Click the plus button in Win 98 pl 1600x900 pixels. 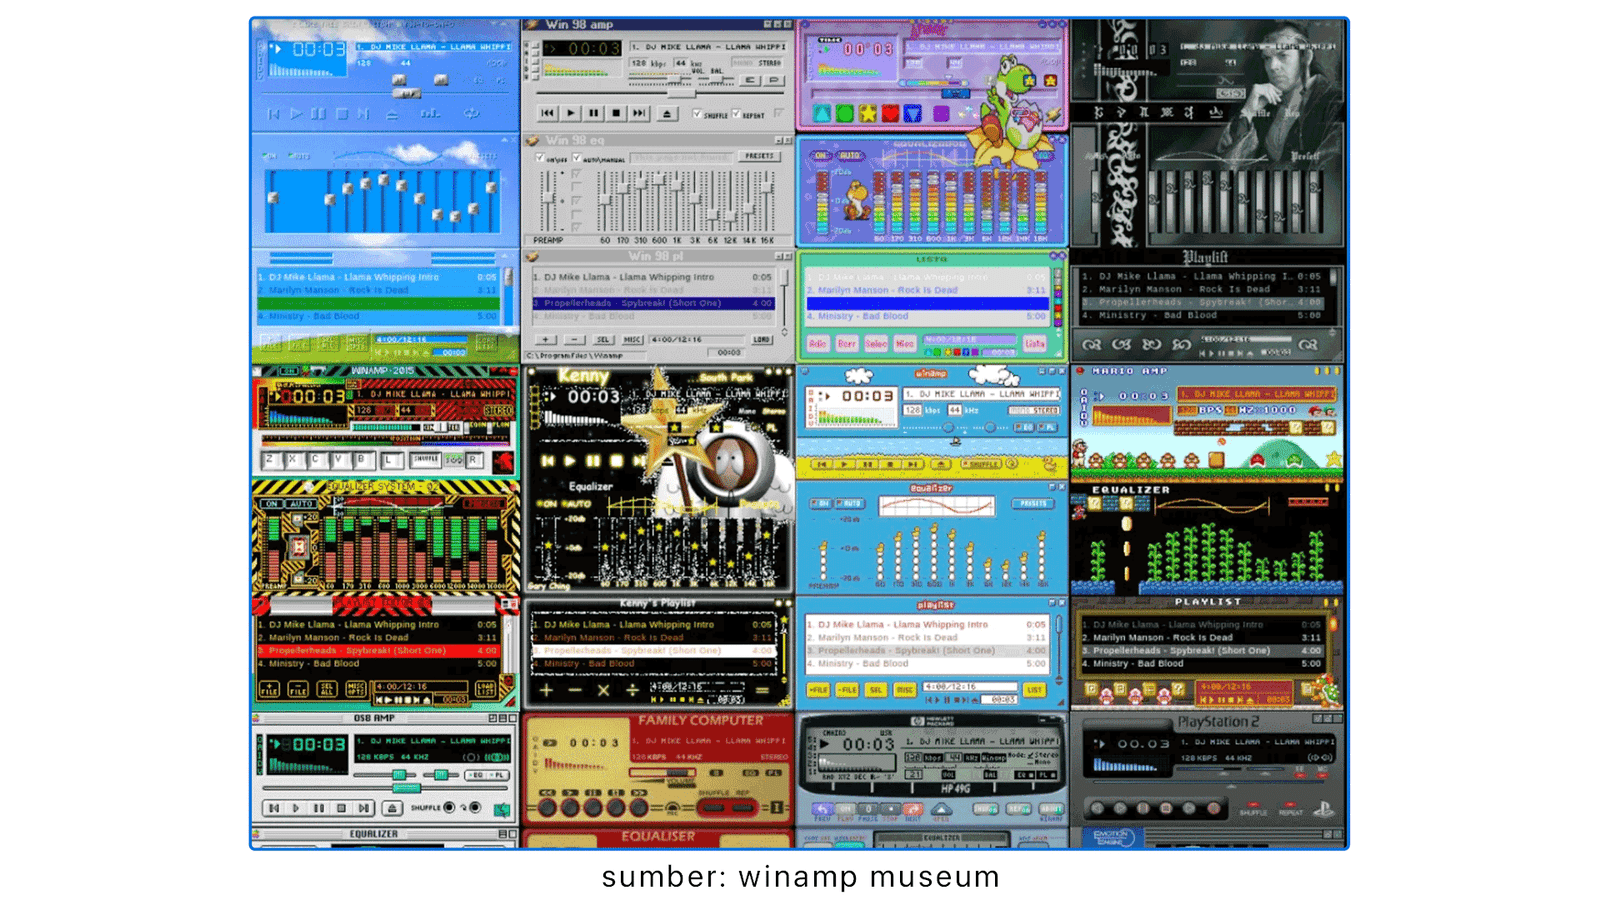coord(545,340)
